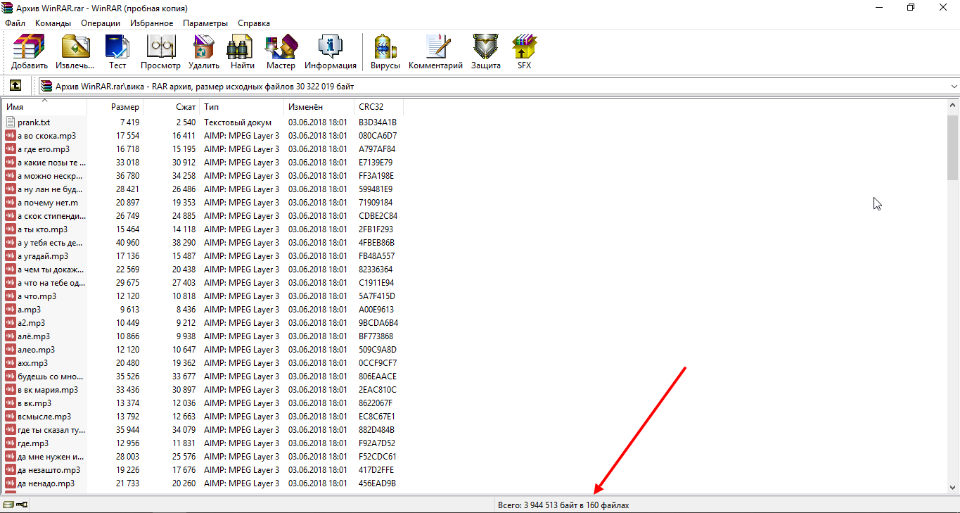Open the Найти (Find) binoculars tool
This screenshot has width=960, height=513.
pos(242,51)
